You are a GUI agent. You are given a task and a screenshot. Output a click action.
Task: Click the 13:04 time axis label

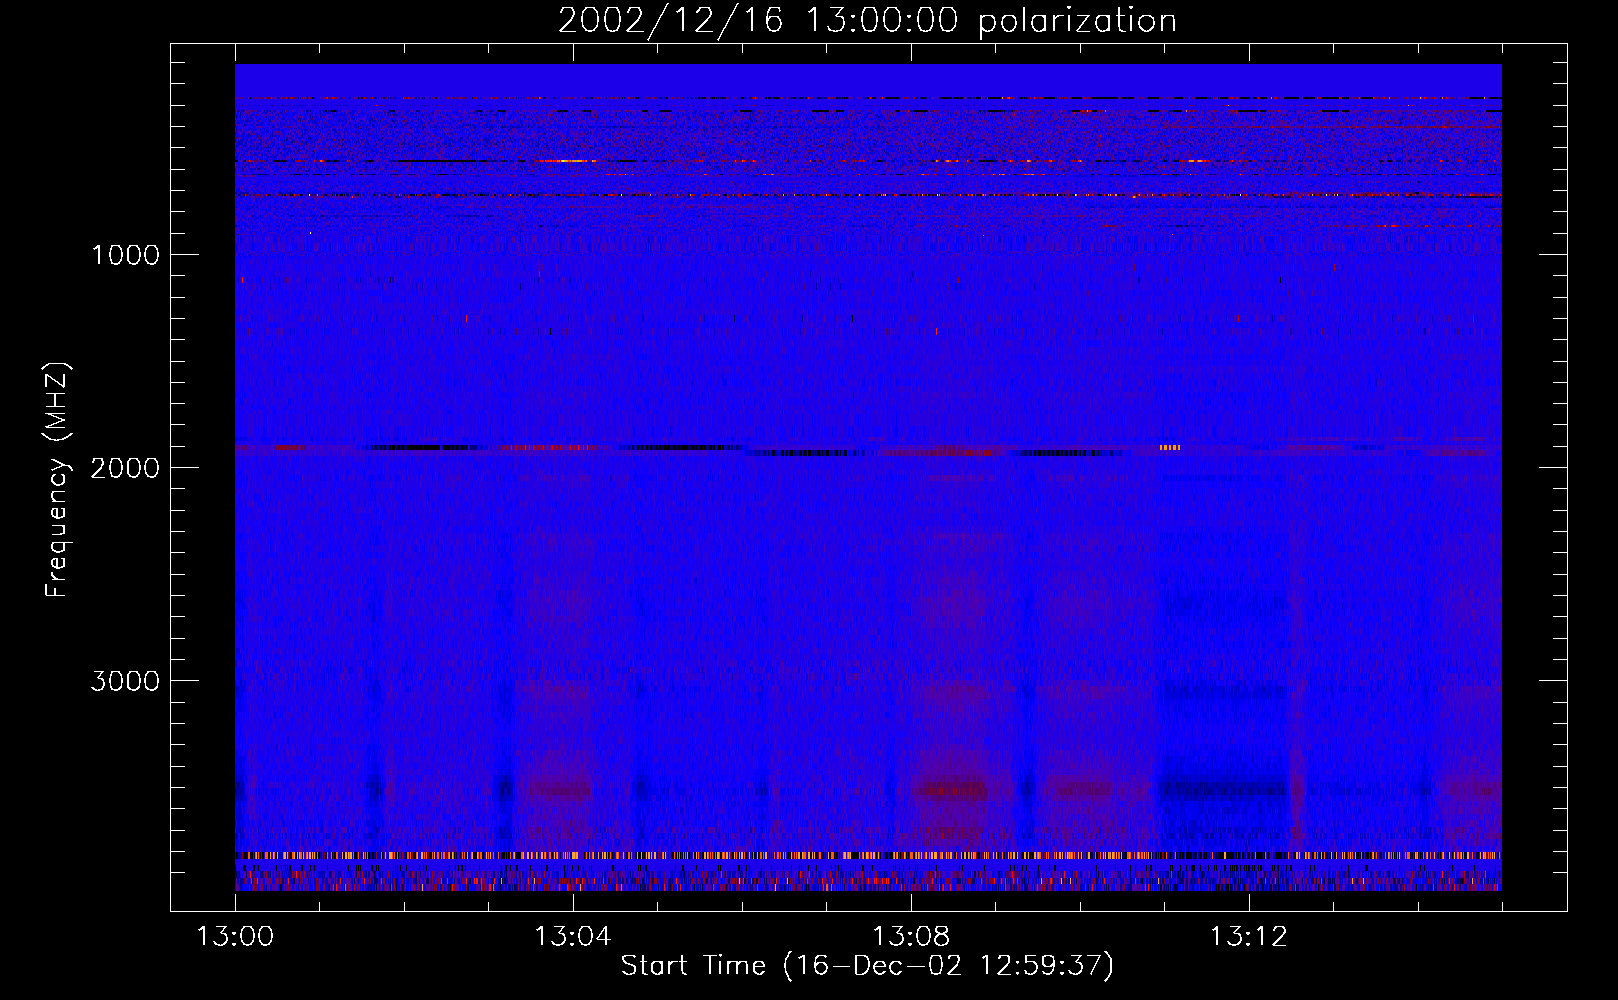(573, 937)
